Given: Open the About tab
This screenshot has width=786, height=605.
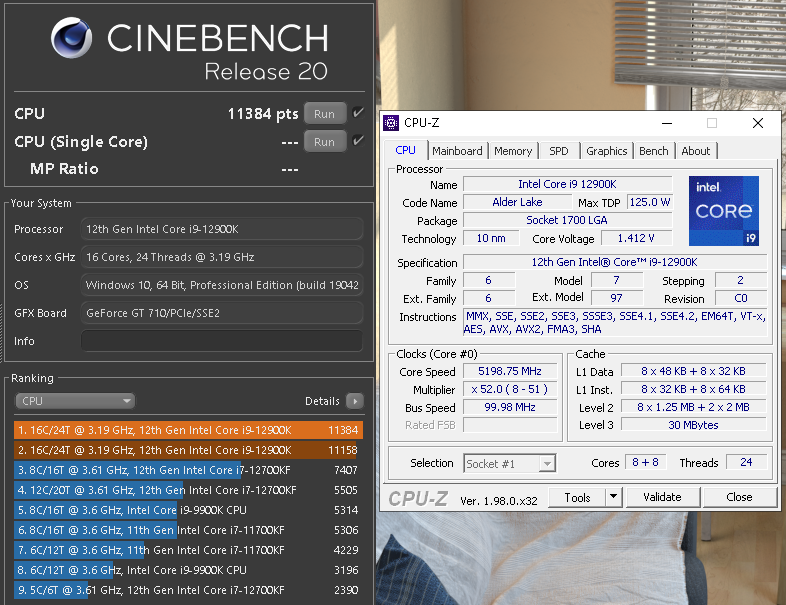Looking at the screenshot, I should click(696, 151).
